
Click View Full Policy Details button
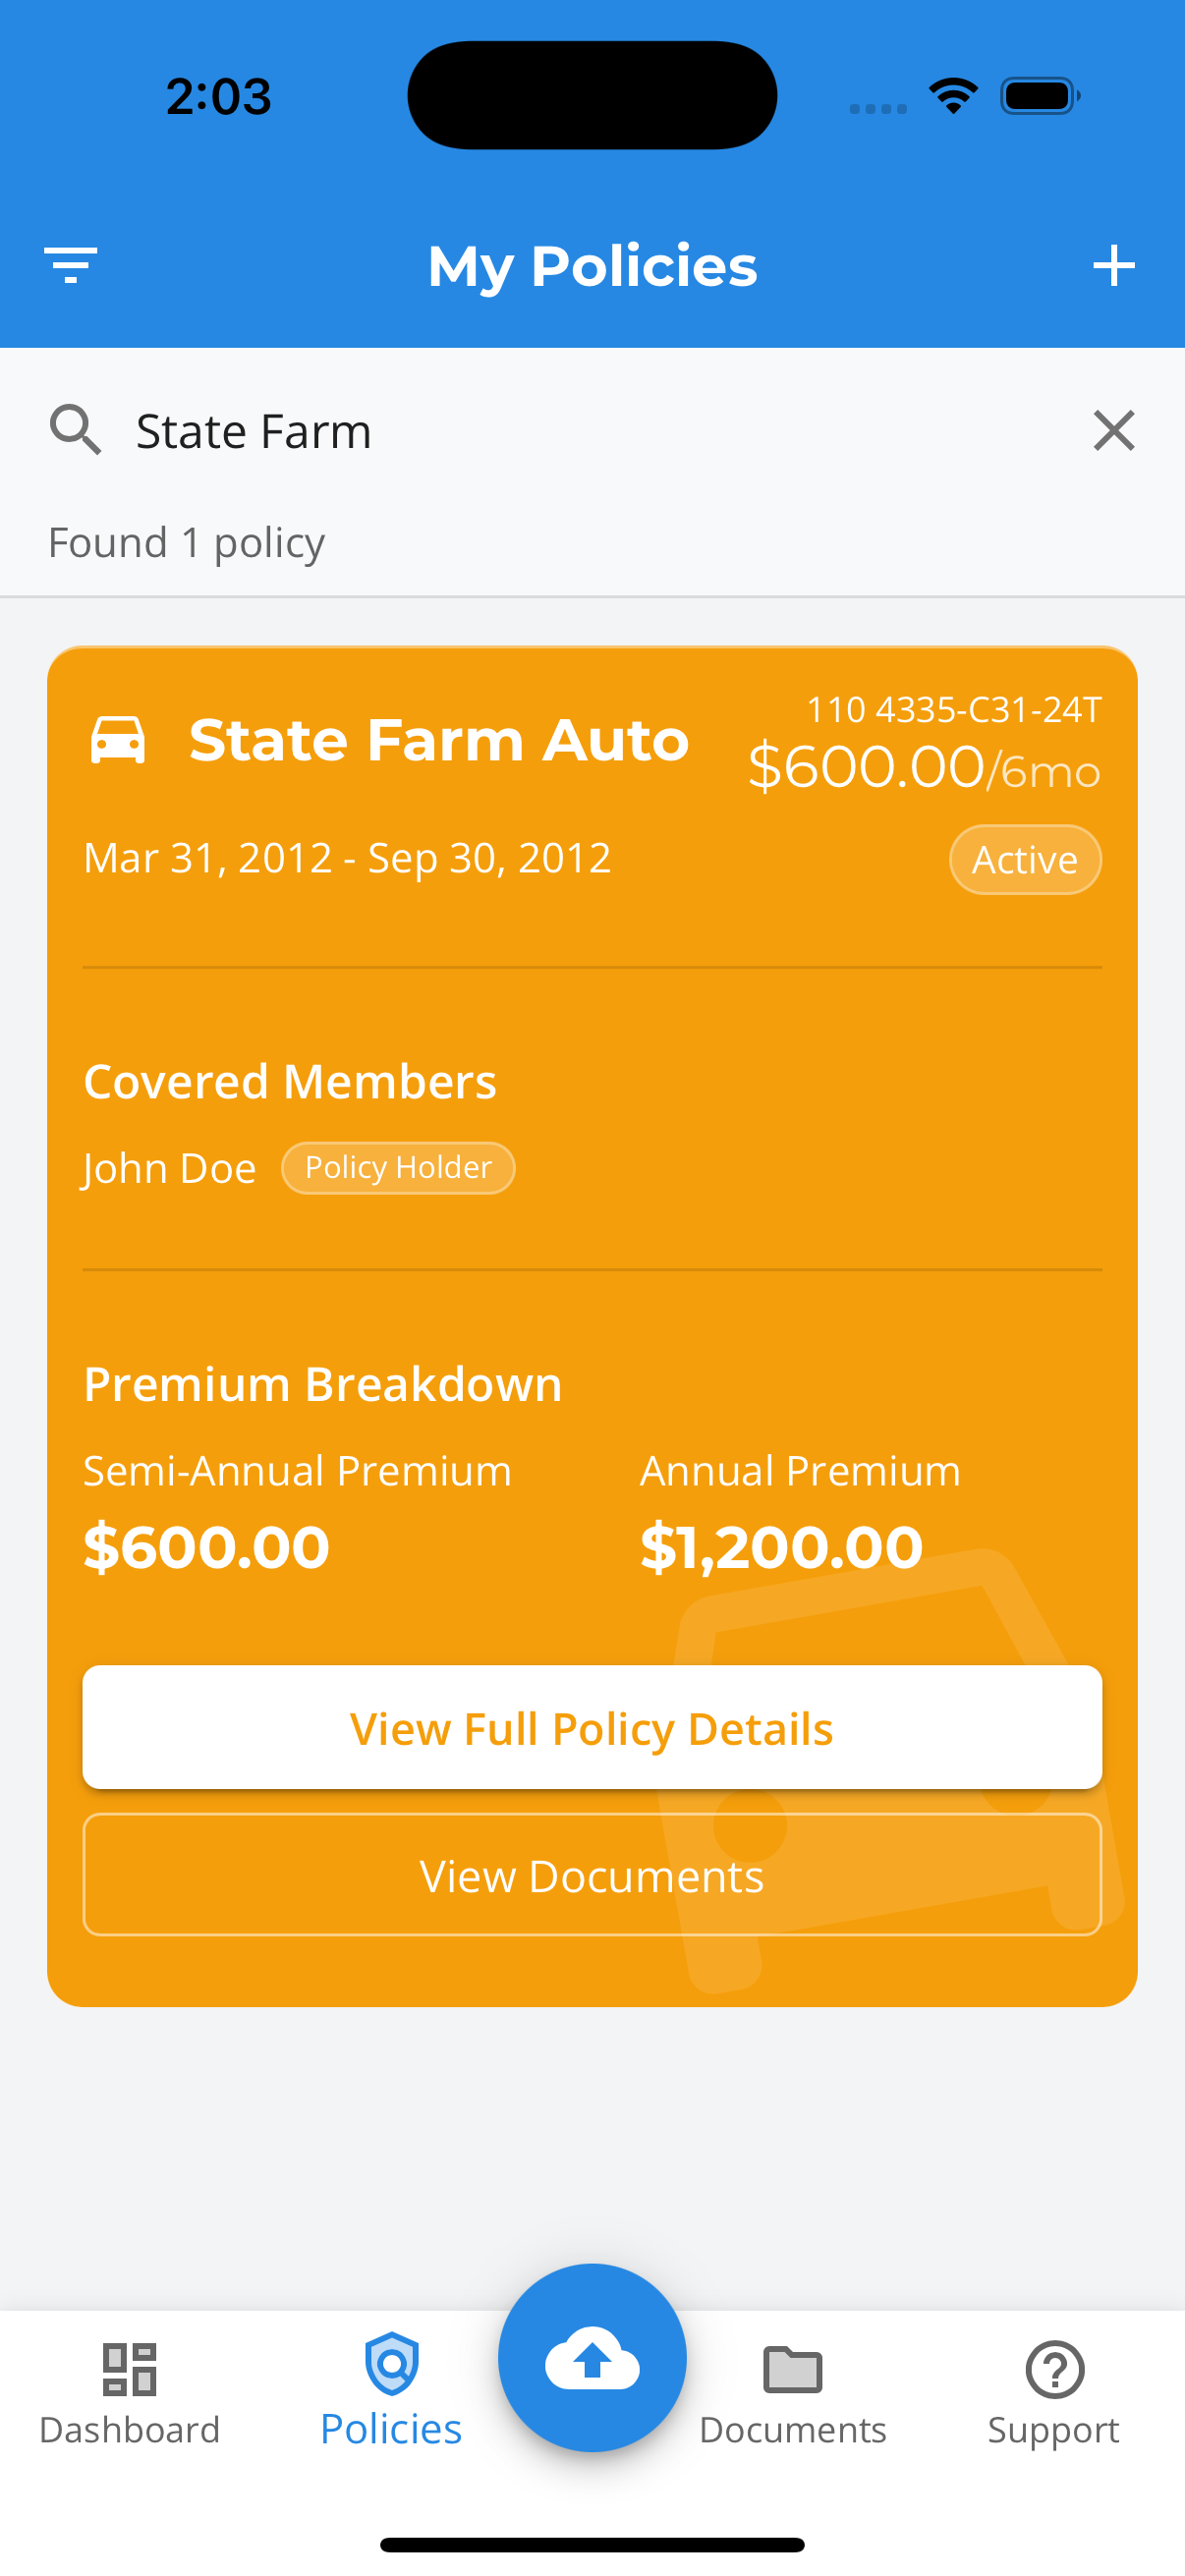click(x=592, y=1727)
